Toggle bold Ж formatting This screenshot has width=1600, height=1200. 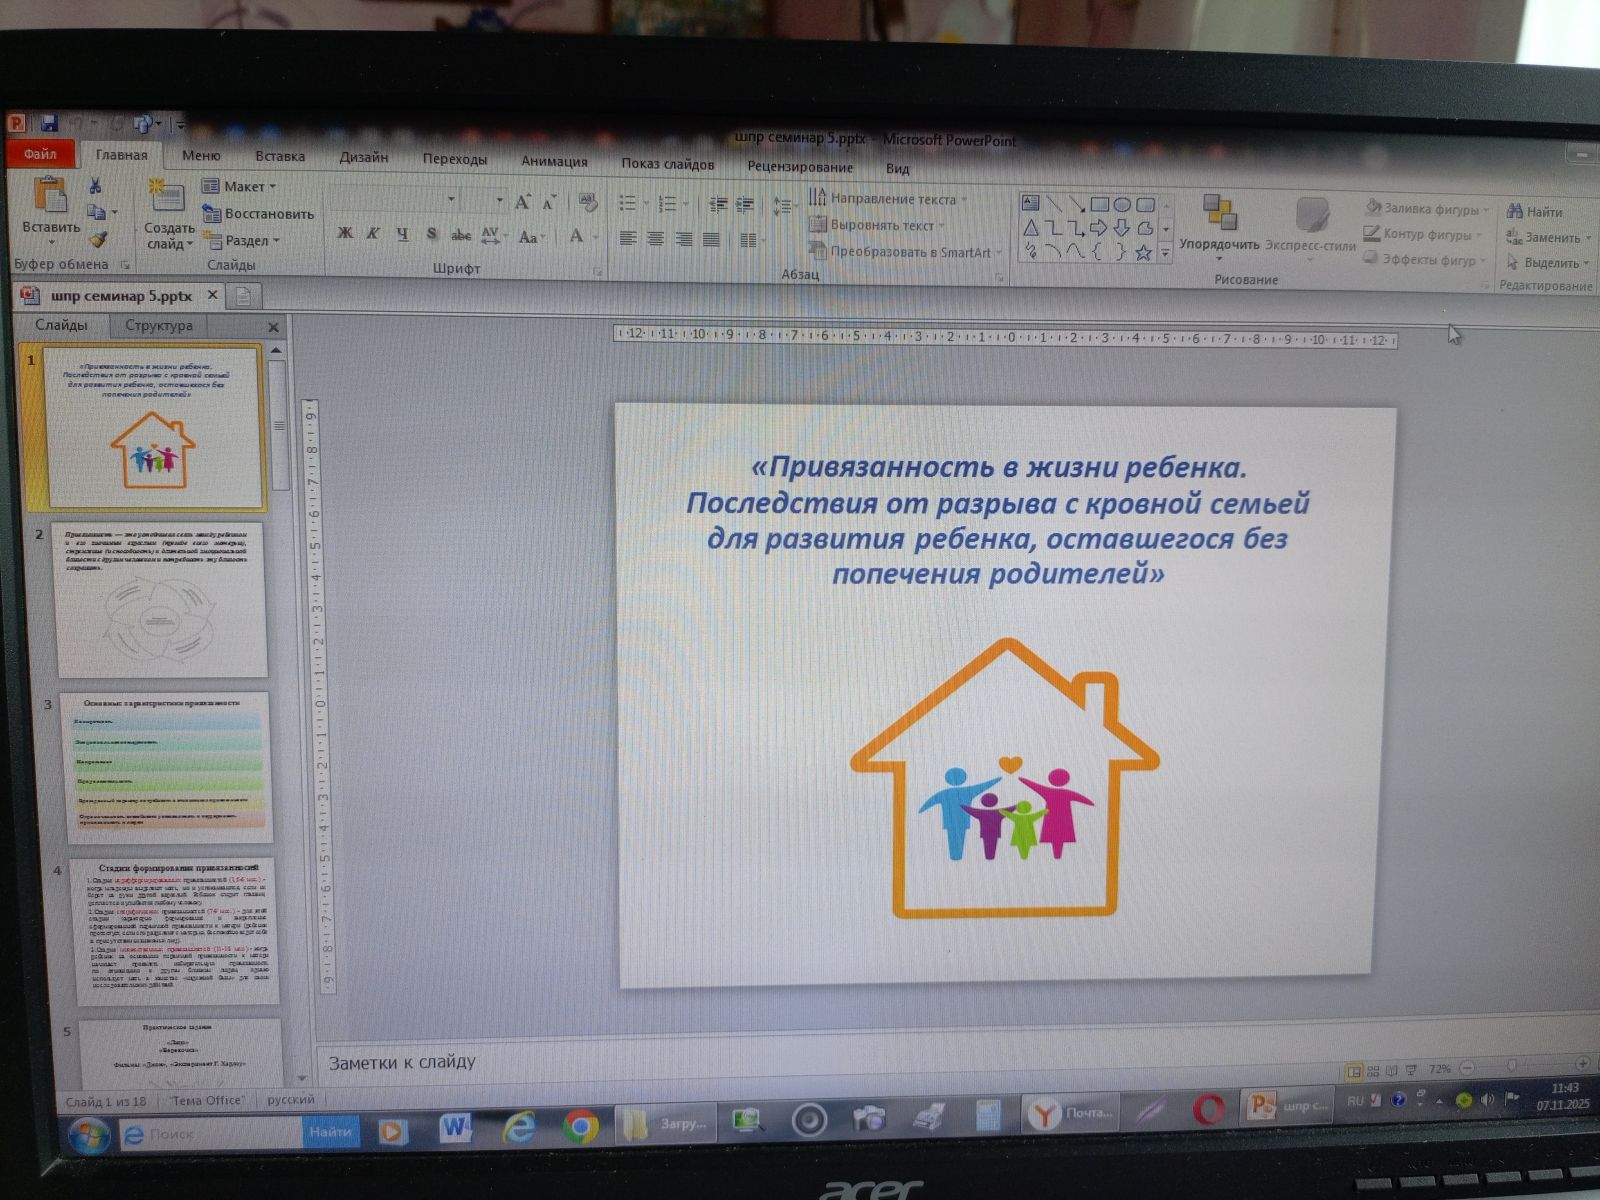click(345, 234)
